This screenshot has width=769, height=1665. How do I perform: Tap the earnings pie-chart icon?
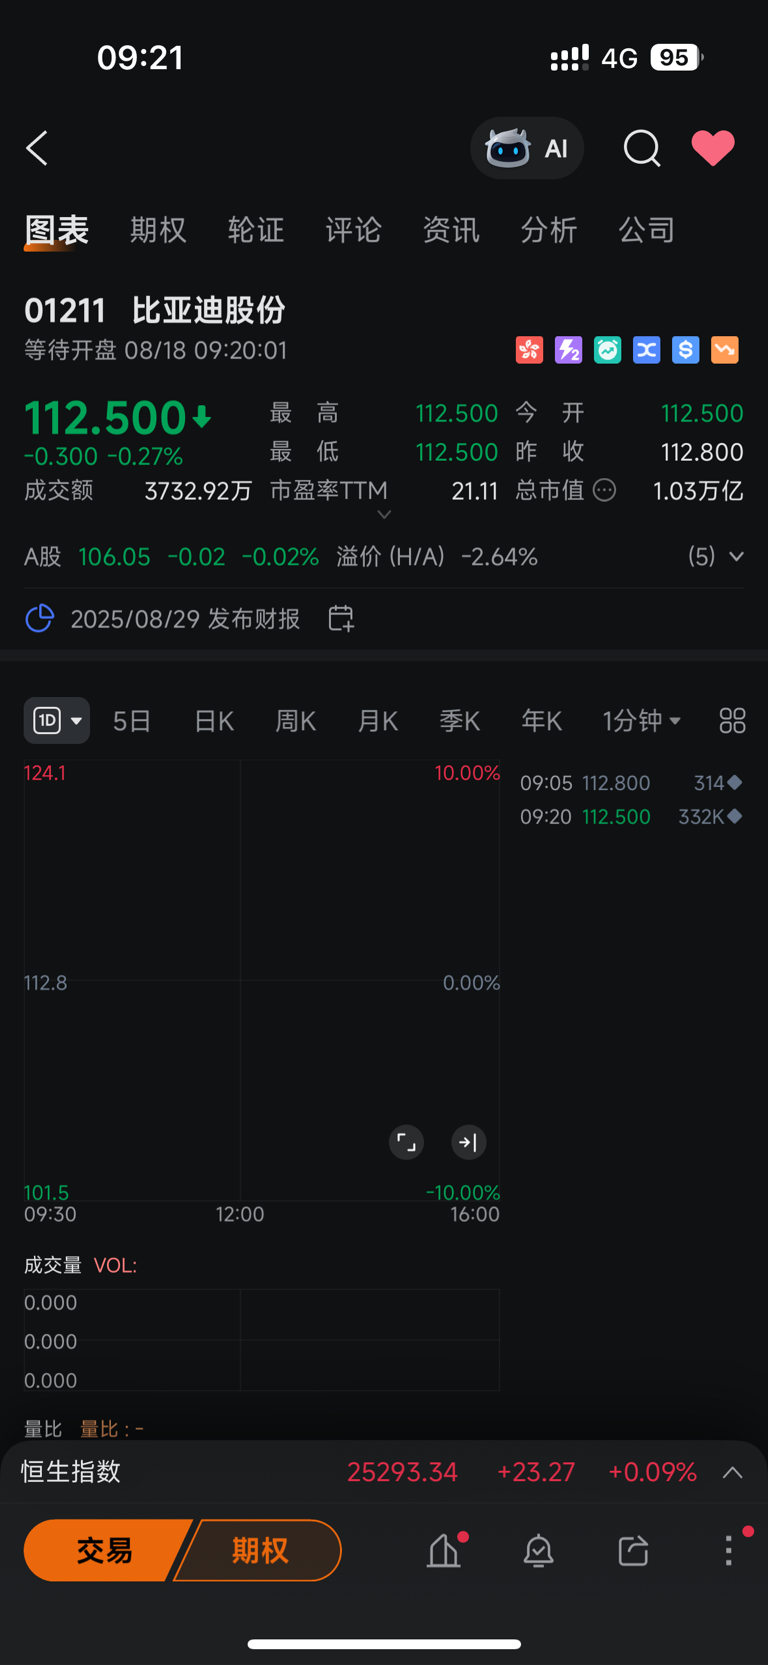39,618
